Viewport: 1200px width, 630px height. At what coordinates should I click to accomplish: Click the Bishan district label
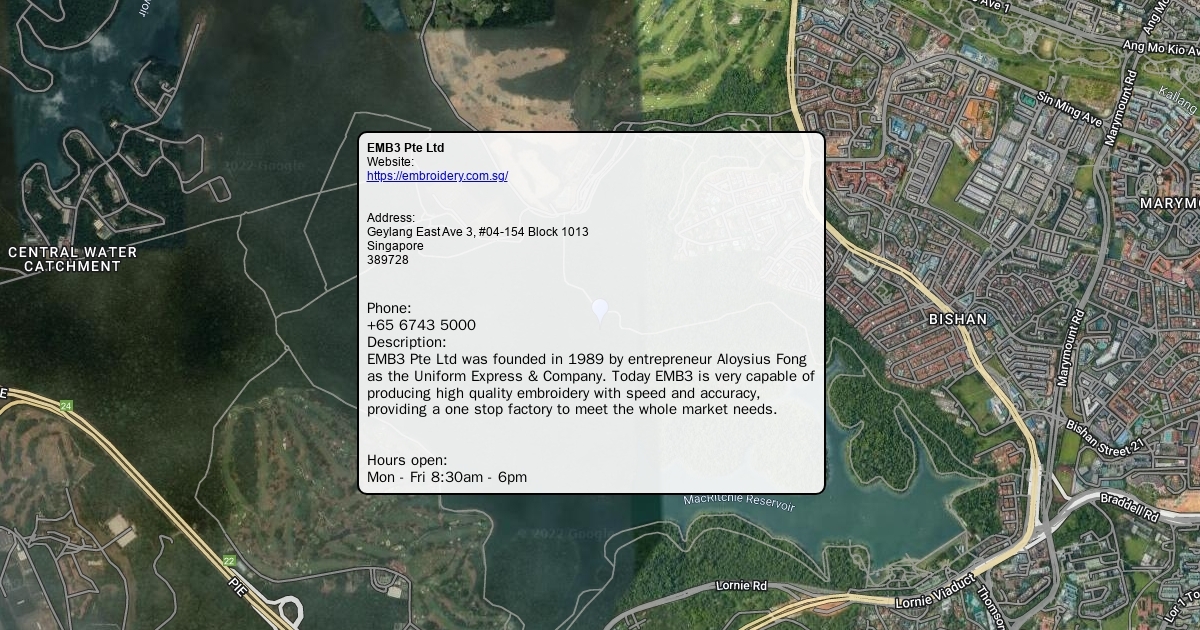click(x=957, y=320)
